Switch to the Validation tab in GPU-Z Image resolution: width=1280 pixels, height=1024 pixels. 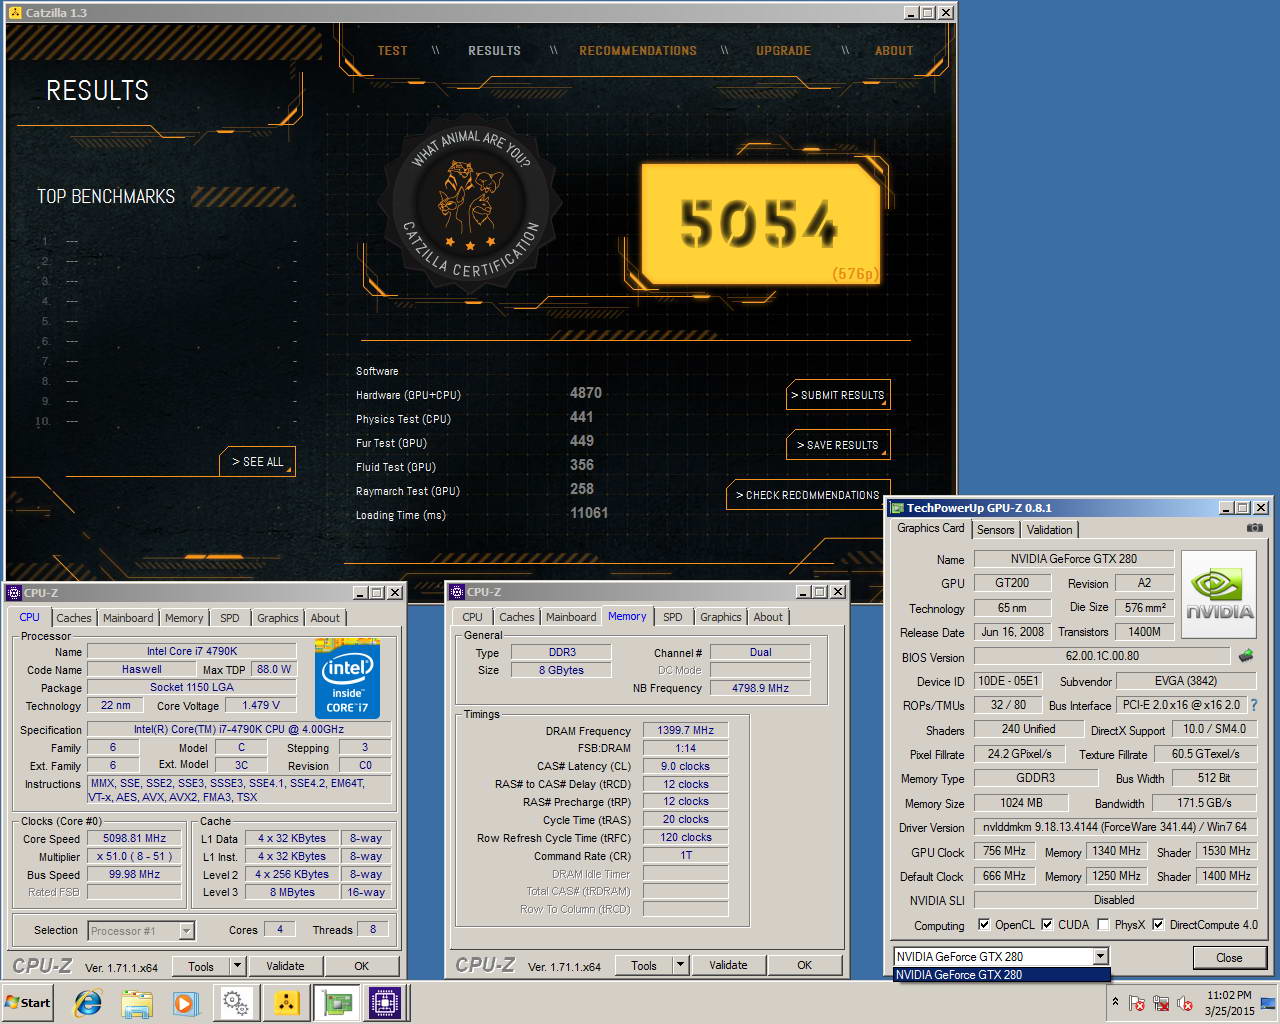coord(1049,530)
